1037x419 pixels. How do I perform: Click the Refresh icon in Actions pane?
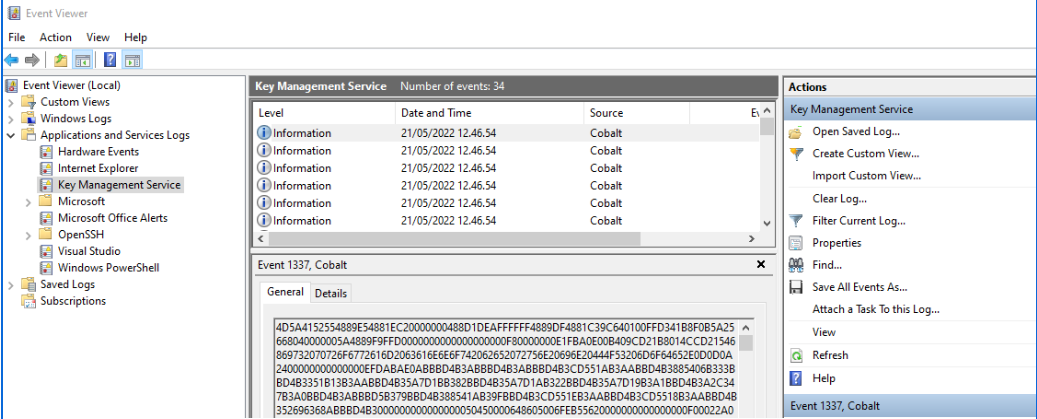click(796, 355)
